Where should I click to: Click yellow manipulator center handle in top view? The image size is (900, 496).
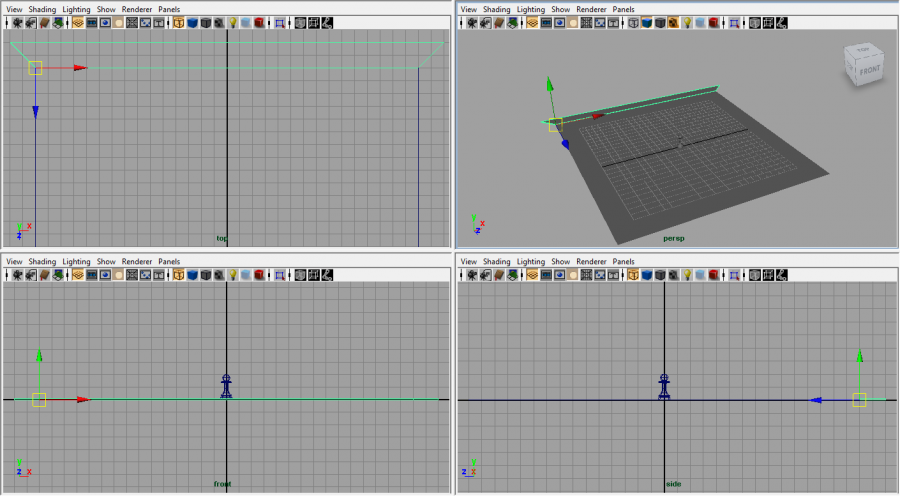coord(35,68)
